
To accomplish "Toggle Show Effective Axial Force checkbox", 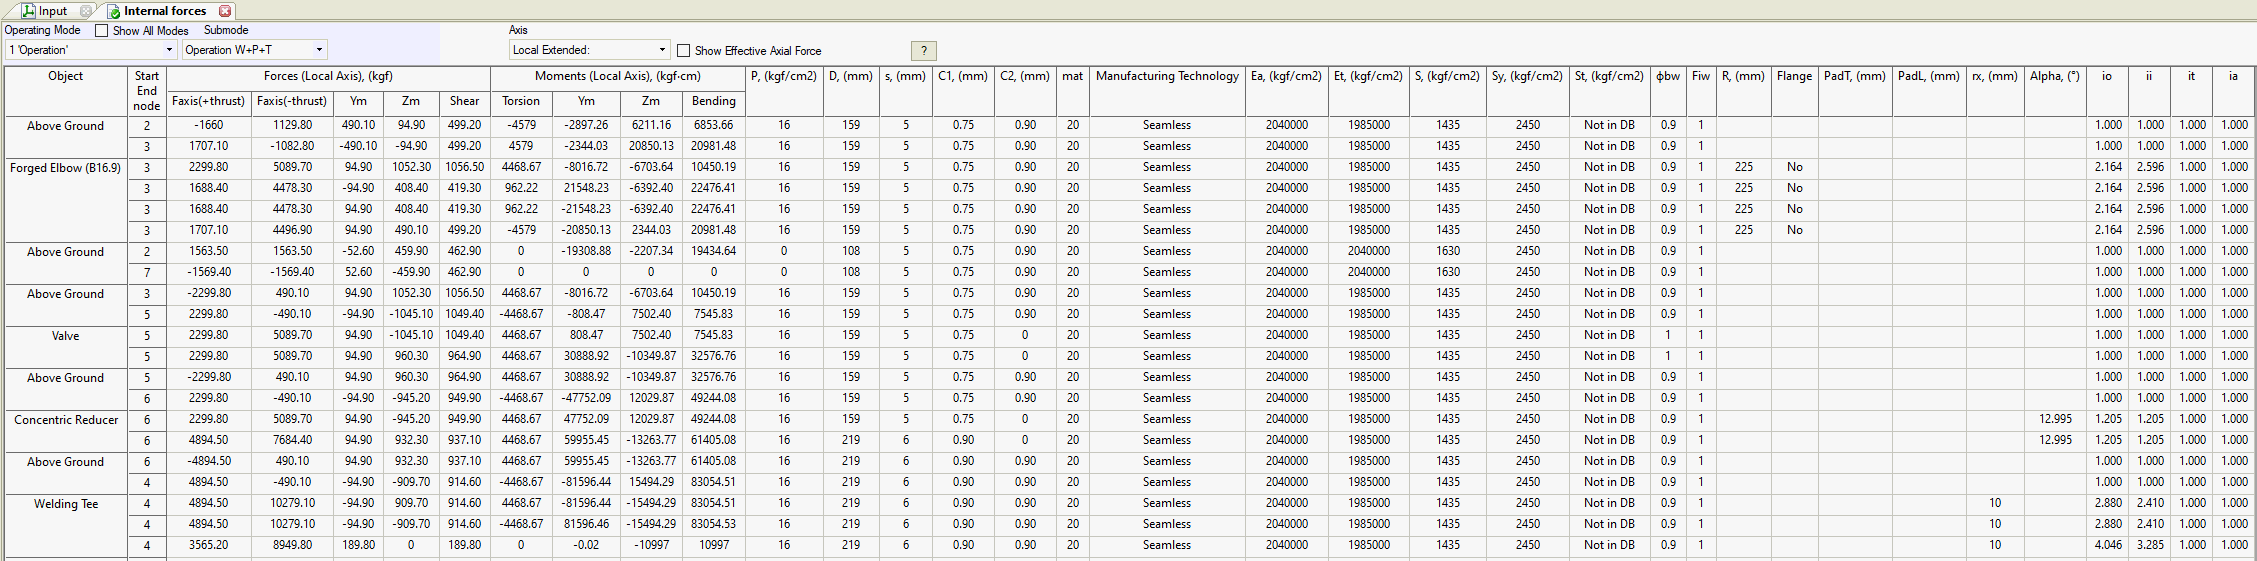I will [684, 50].
